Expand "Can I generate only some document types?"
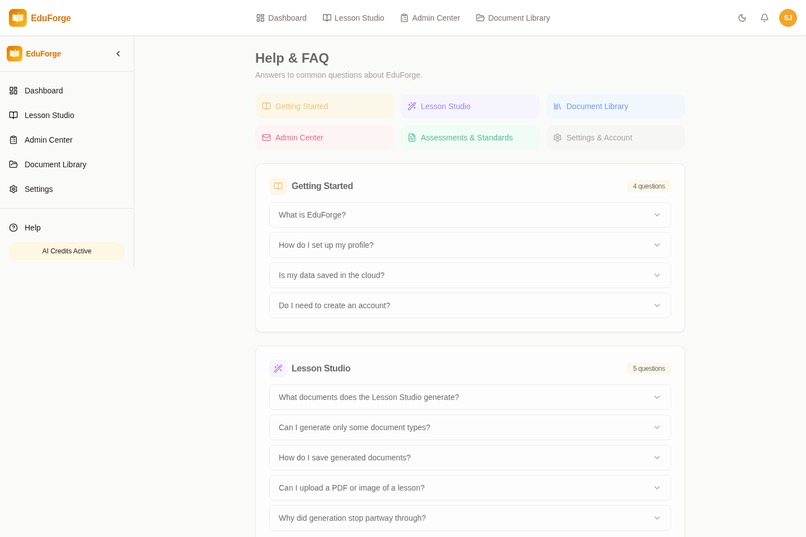This screenshot has height=537, width=806. tap(470, 428)
